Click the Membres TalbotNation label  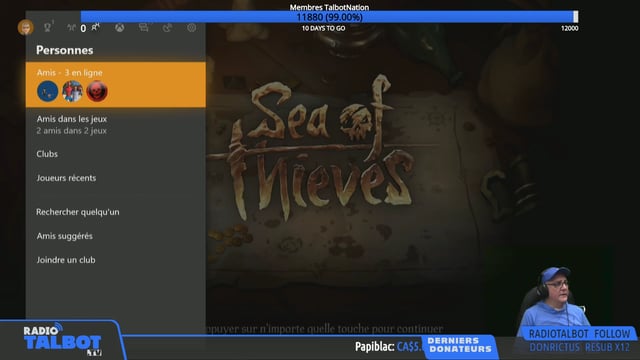click(x=329, y=7)
